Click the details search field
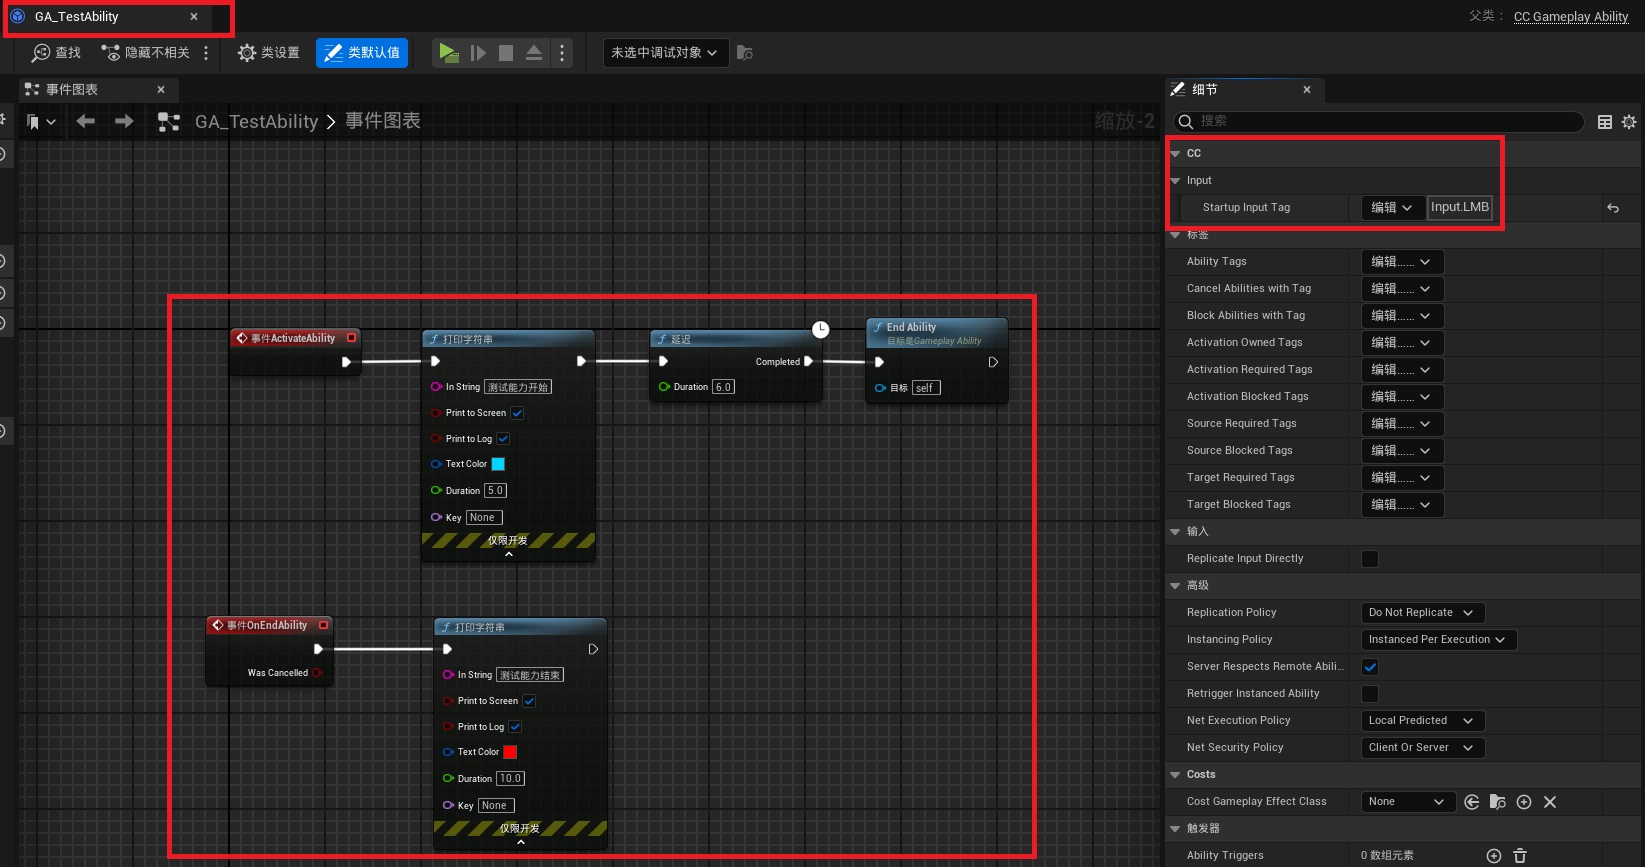1645x867 pixels. click(x=1379, y=121)
